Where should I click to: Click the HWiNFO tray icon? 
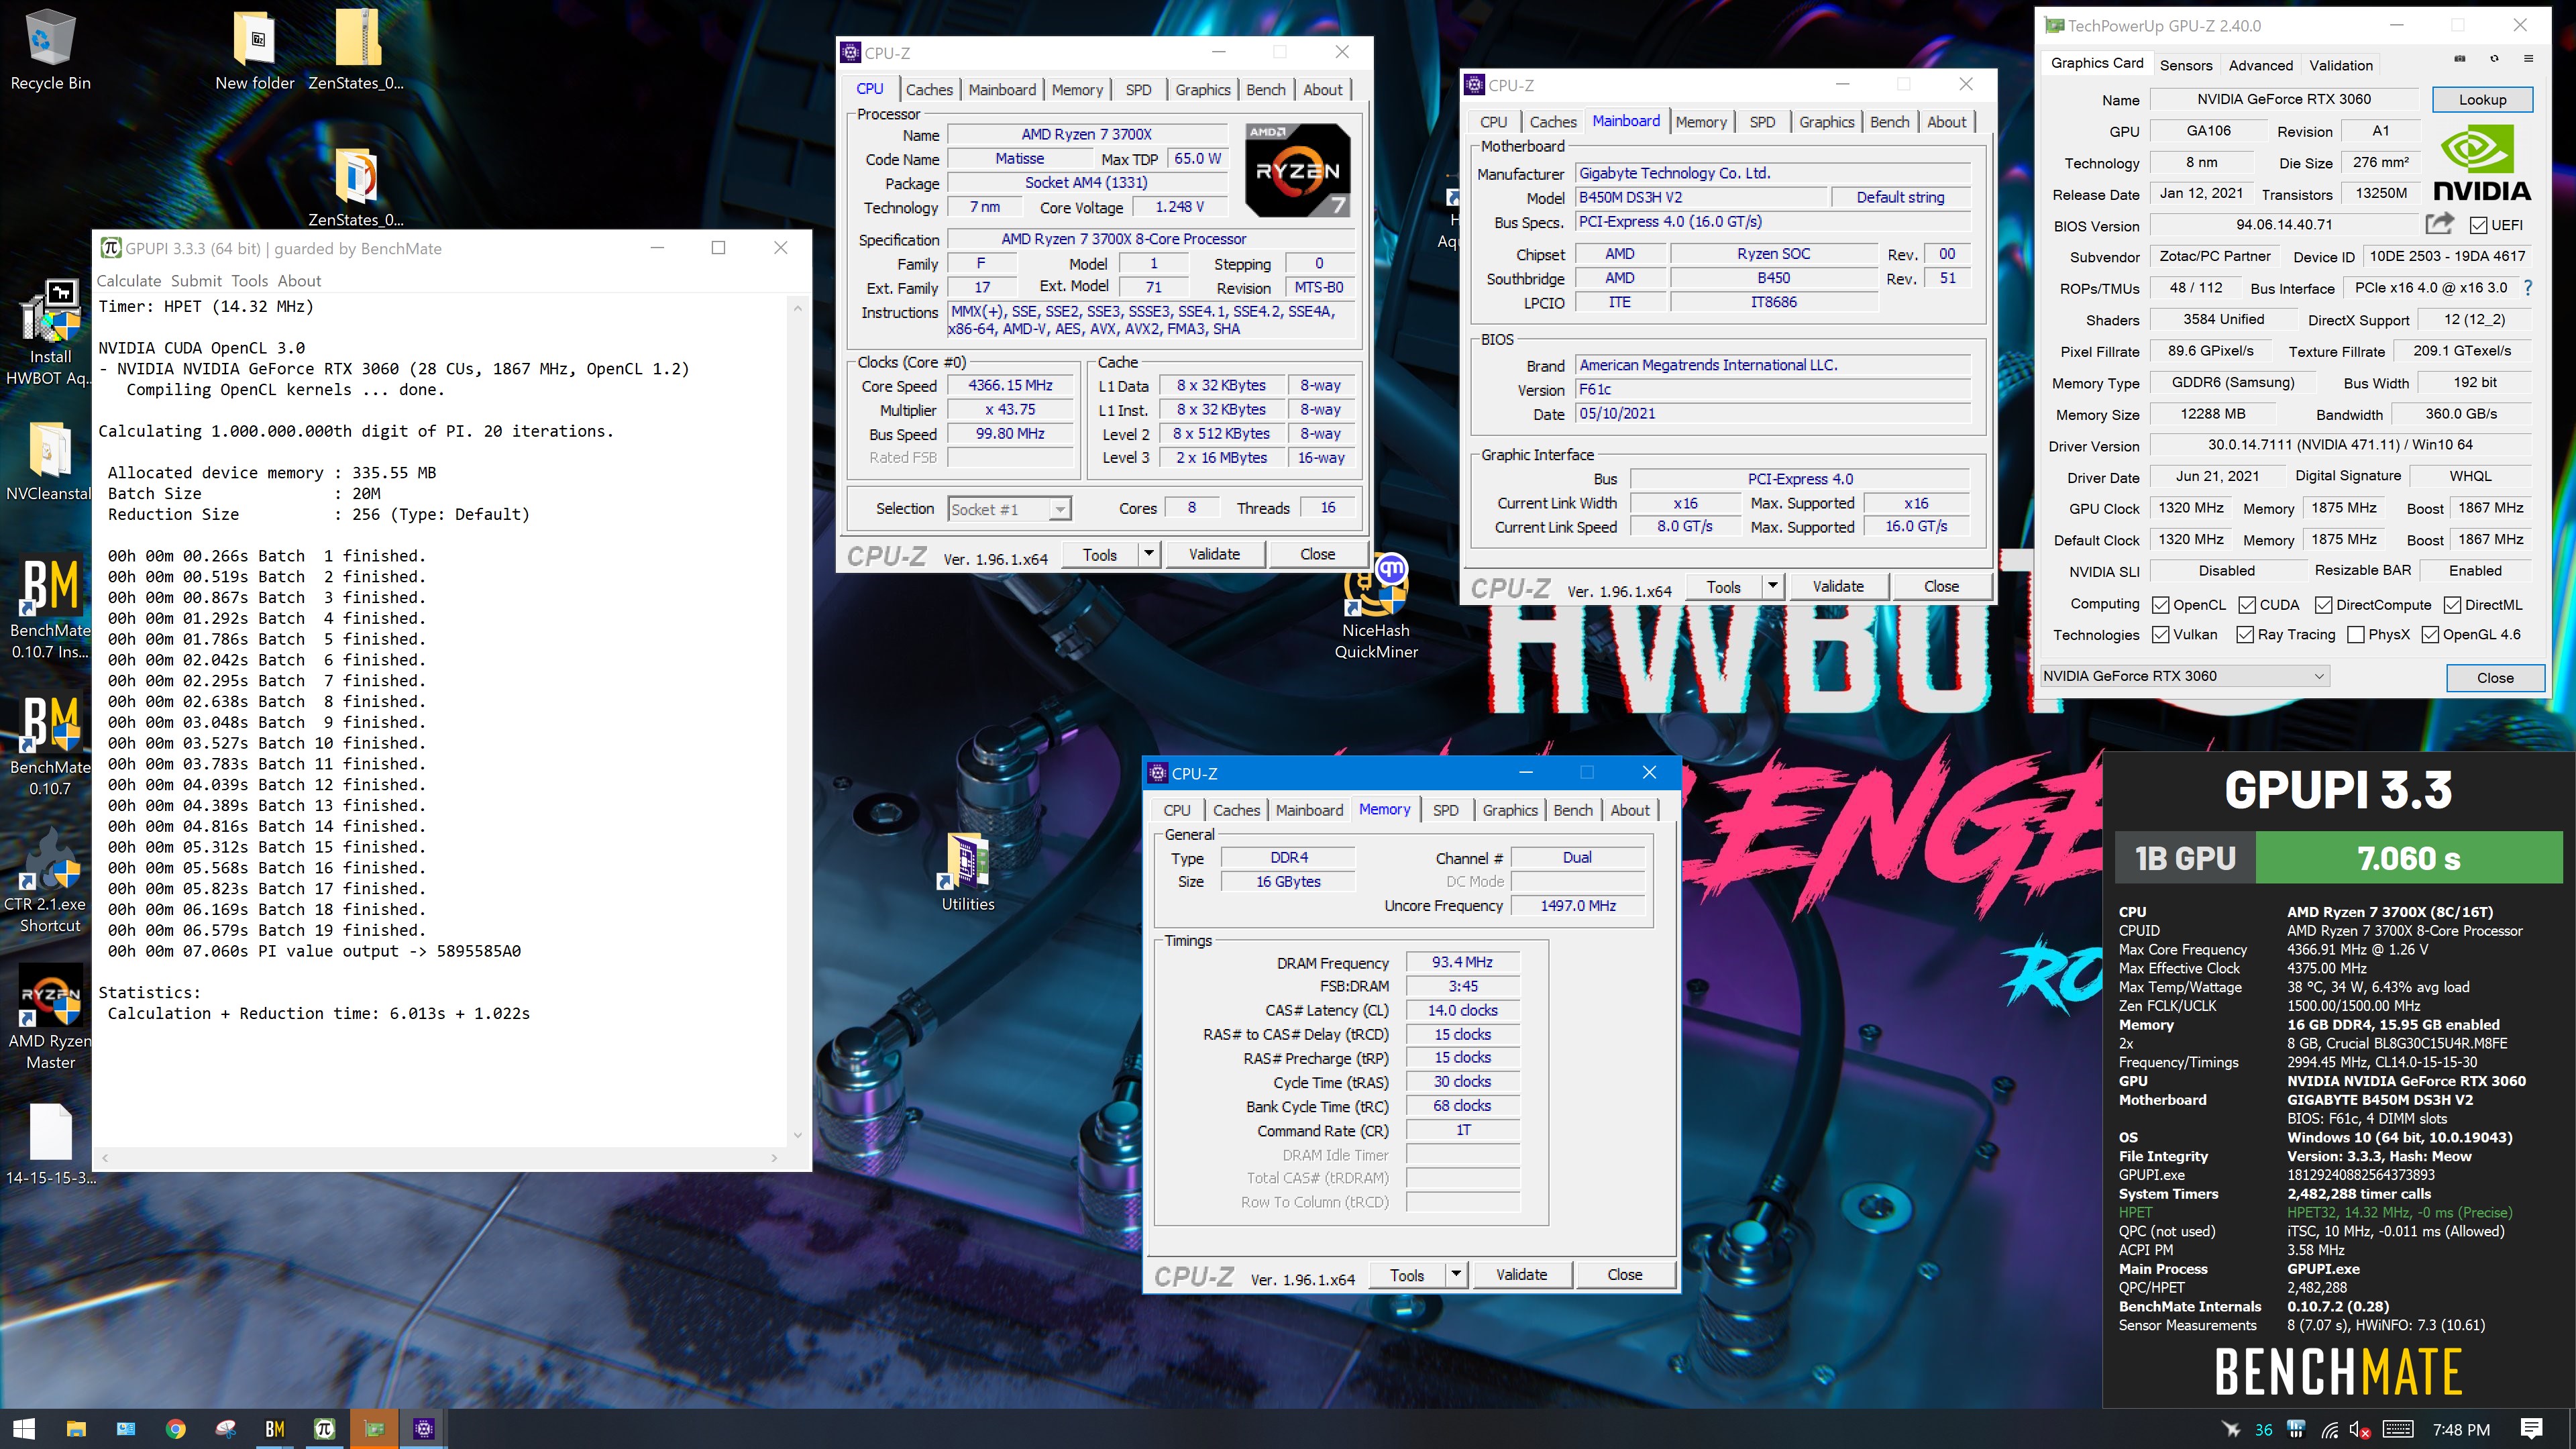[x=2296, y=1430]
